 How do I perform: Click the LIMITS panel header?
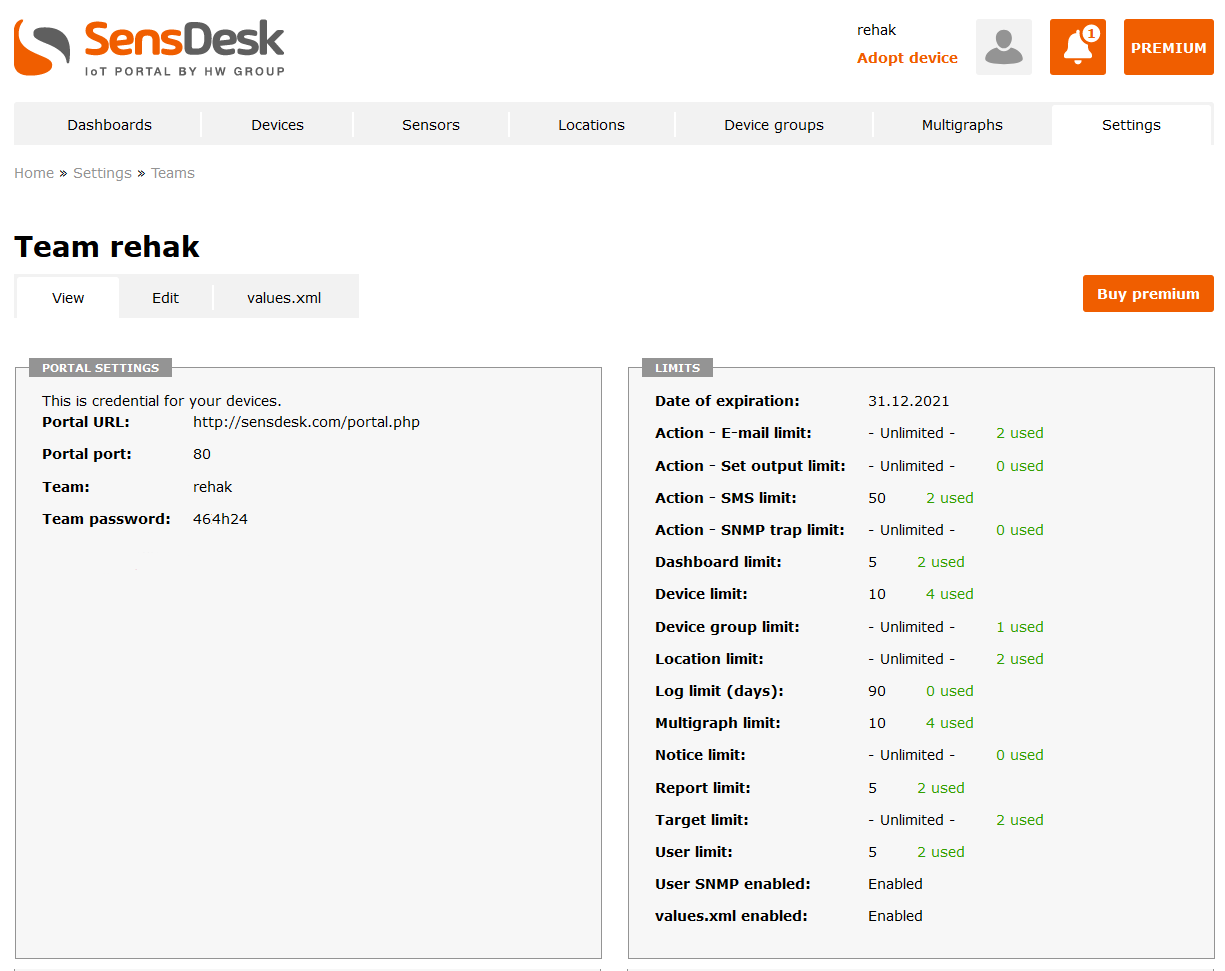(x=677, y=368)
